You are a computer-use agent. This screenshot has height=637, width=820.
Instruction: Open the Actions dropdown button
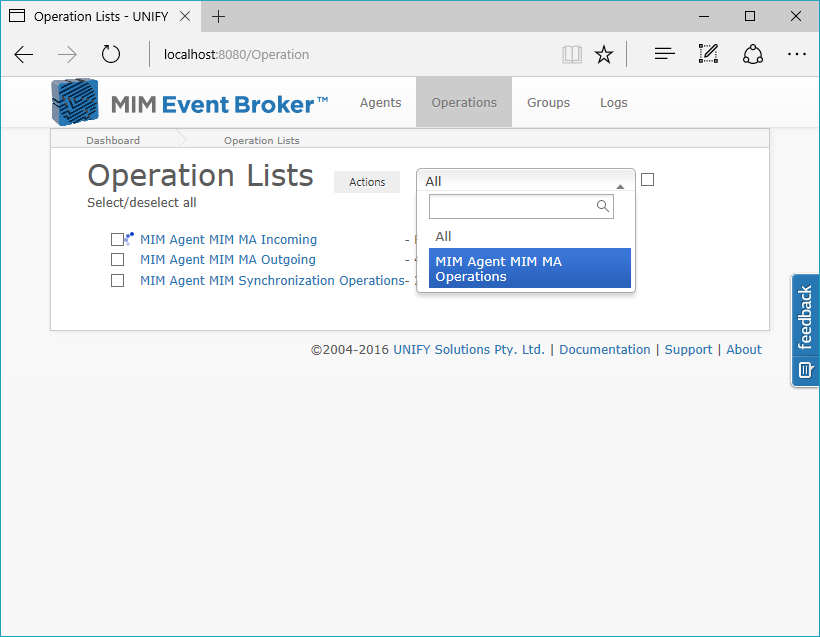367,182
